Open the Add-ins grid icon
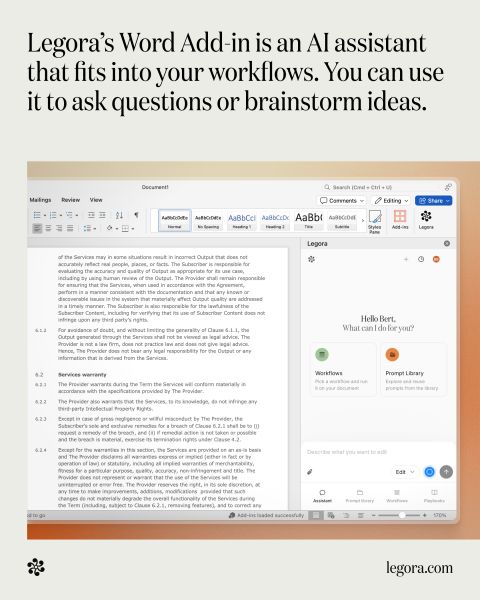This screenshot has height=600, width=480. (x=400, y=220)
